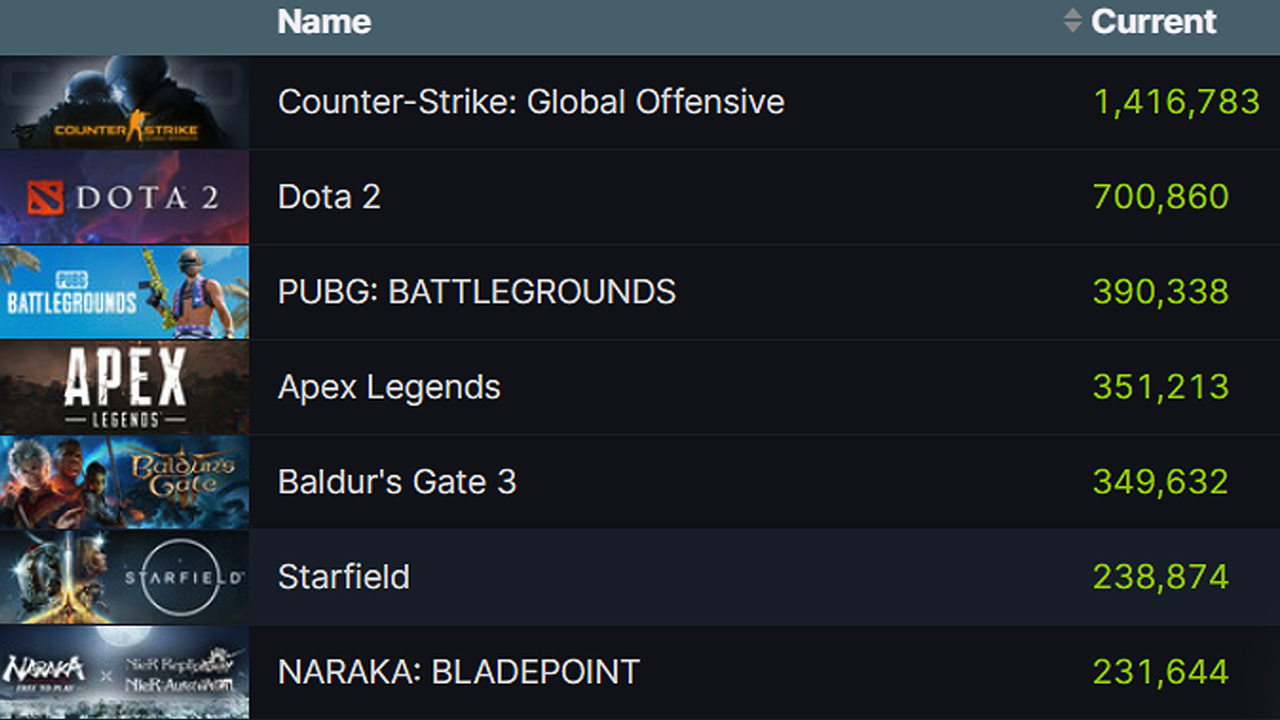
Task: Sort the table by the Name header
Action: pyautogui.click(x=324, y=21)
